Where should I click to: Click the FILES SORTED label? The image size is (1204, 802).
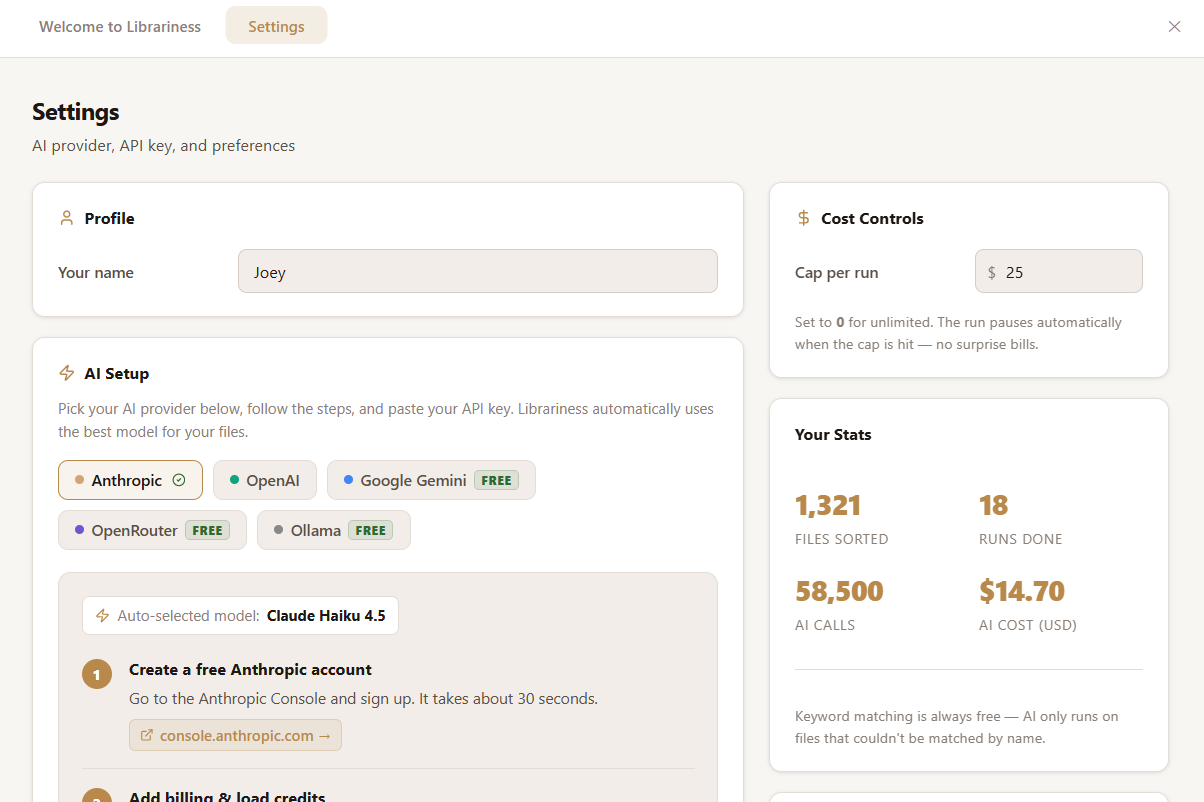(842, 539)
